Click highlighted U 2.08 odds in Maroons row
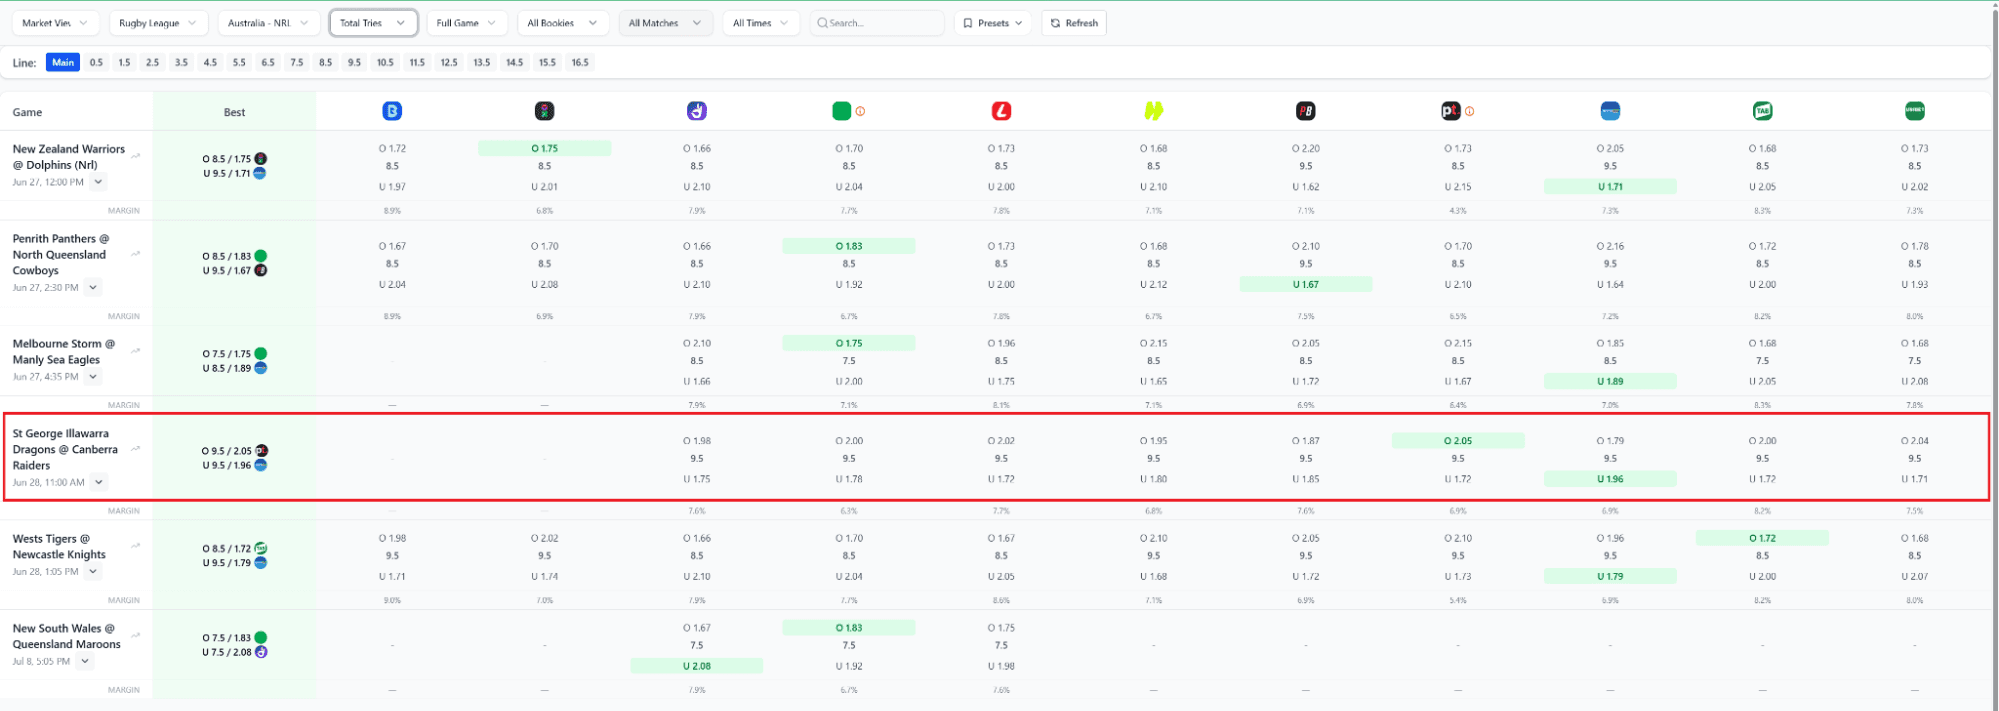This screenshot has width=1999, height=711. pyautogui.click(x=697, y=666)
